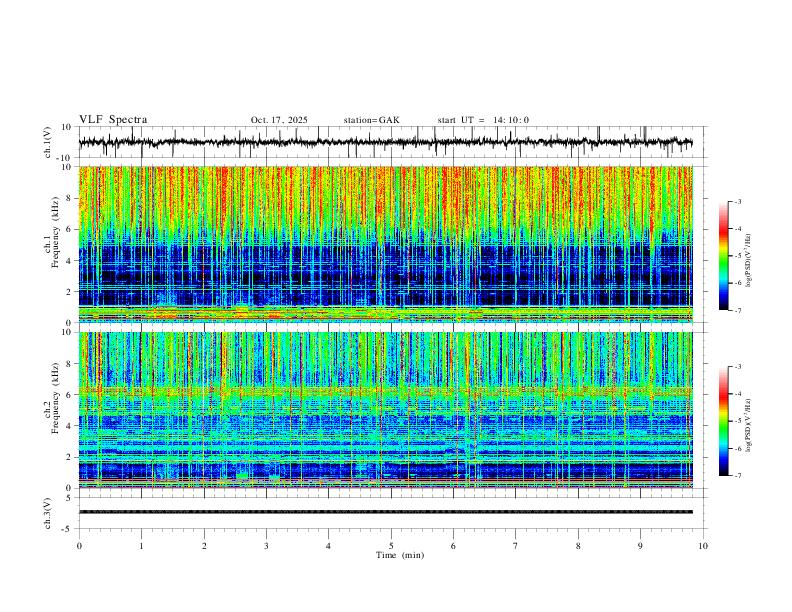Viewport: 792px width, 612px height.
Task: Click the ch.2 spectrogram panel
Action: [x=385, y=410]
